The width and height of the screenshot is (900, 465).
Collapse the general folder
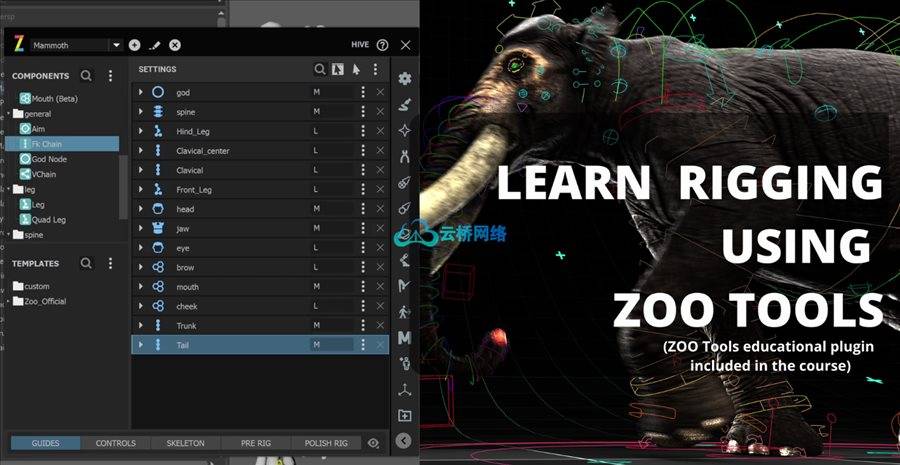pyautogui.click(x=9, y=113)
